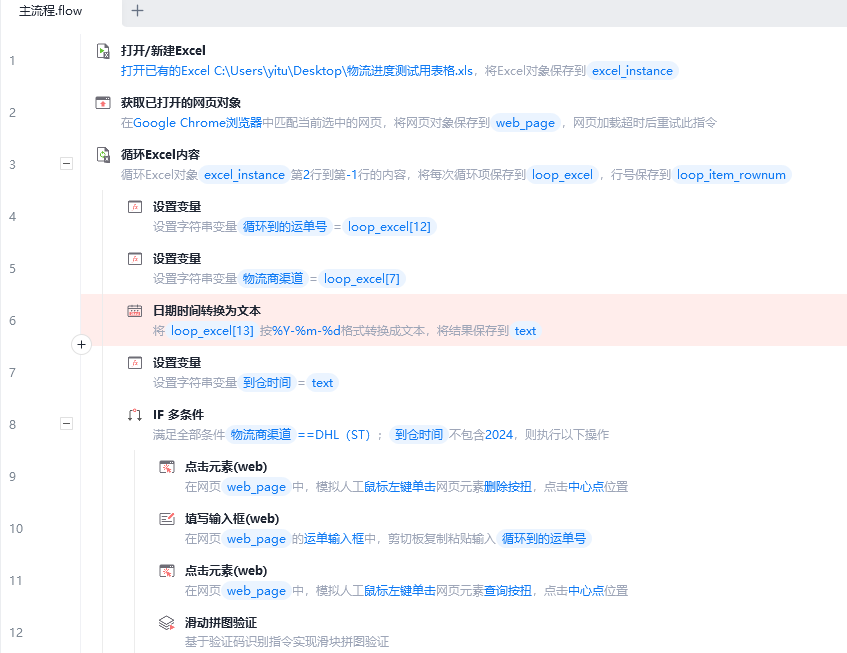847x653 pixels.
Task: Click the get opened web page icon
Action: tap(103, 103)
